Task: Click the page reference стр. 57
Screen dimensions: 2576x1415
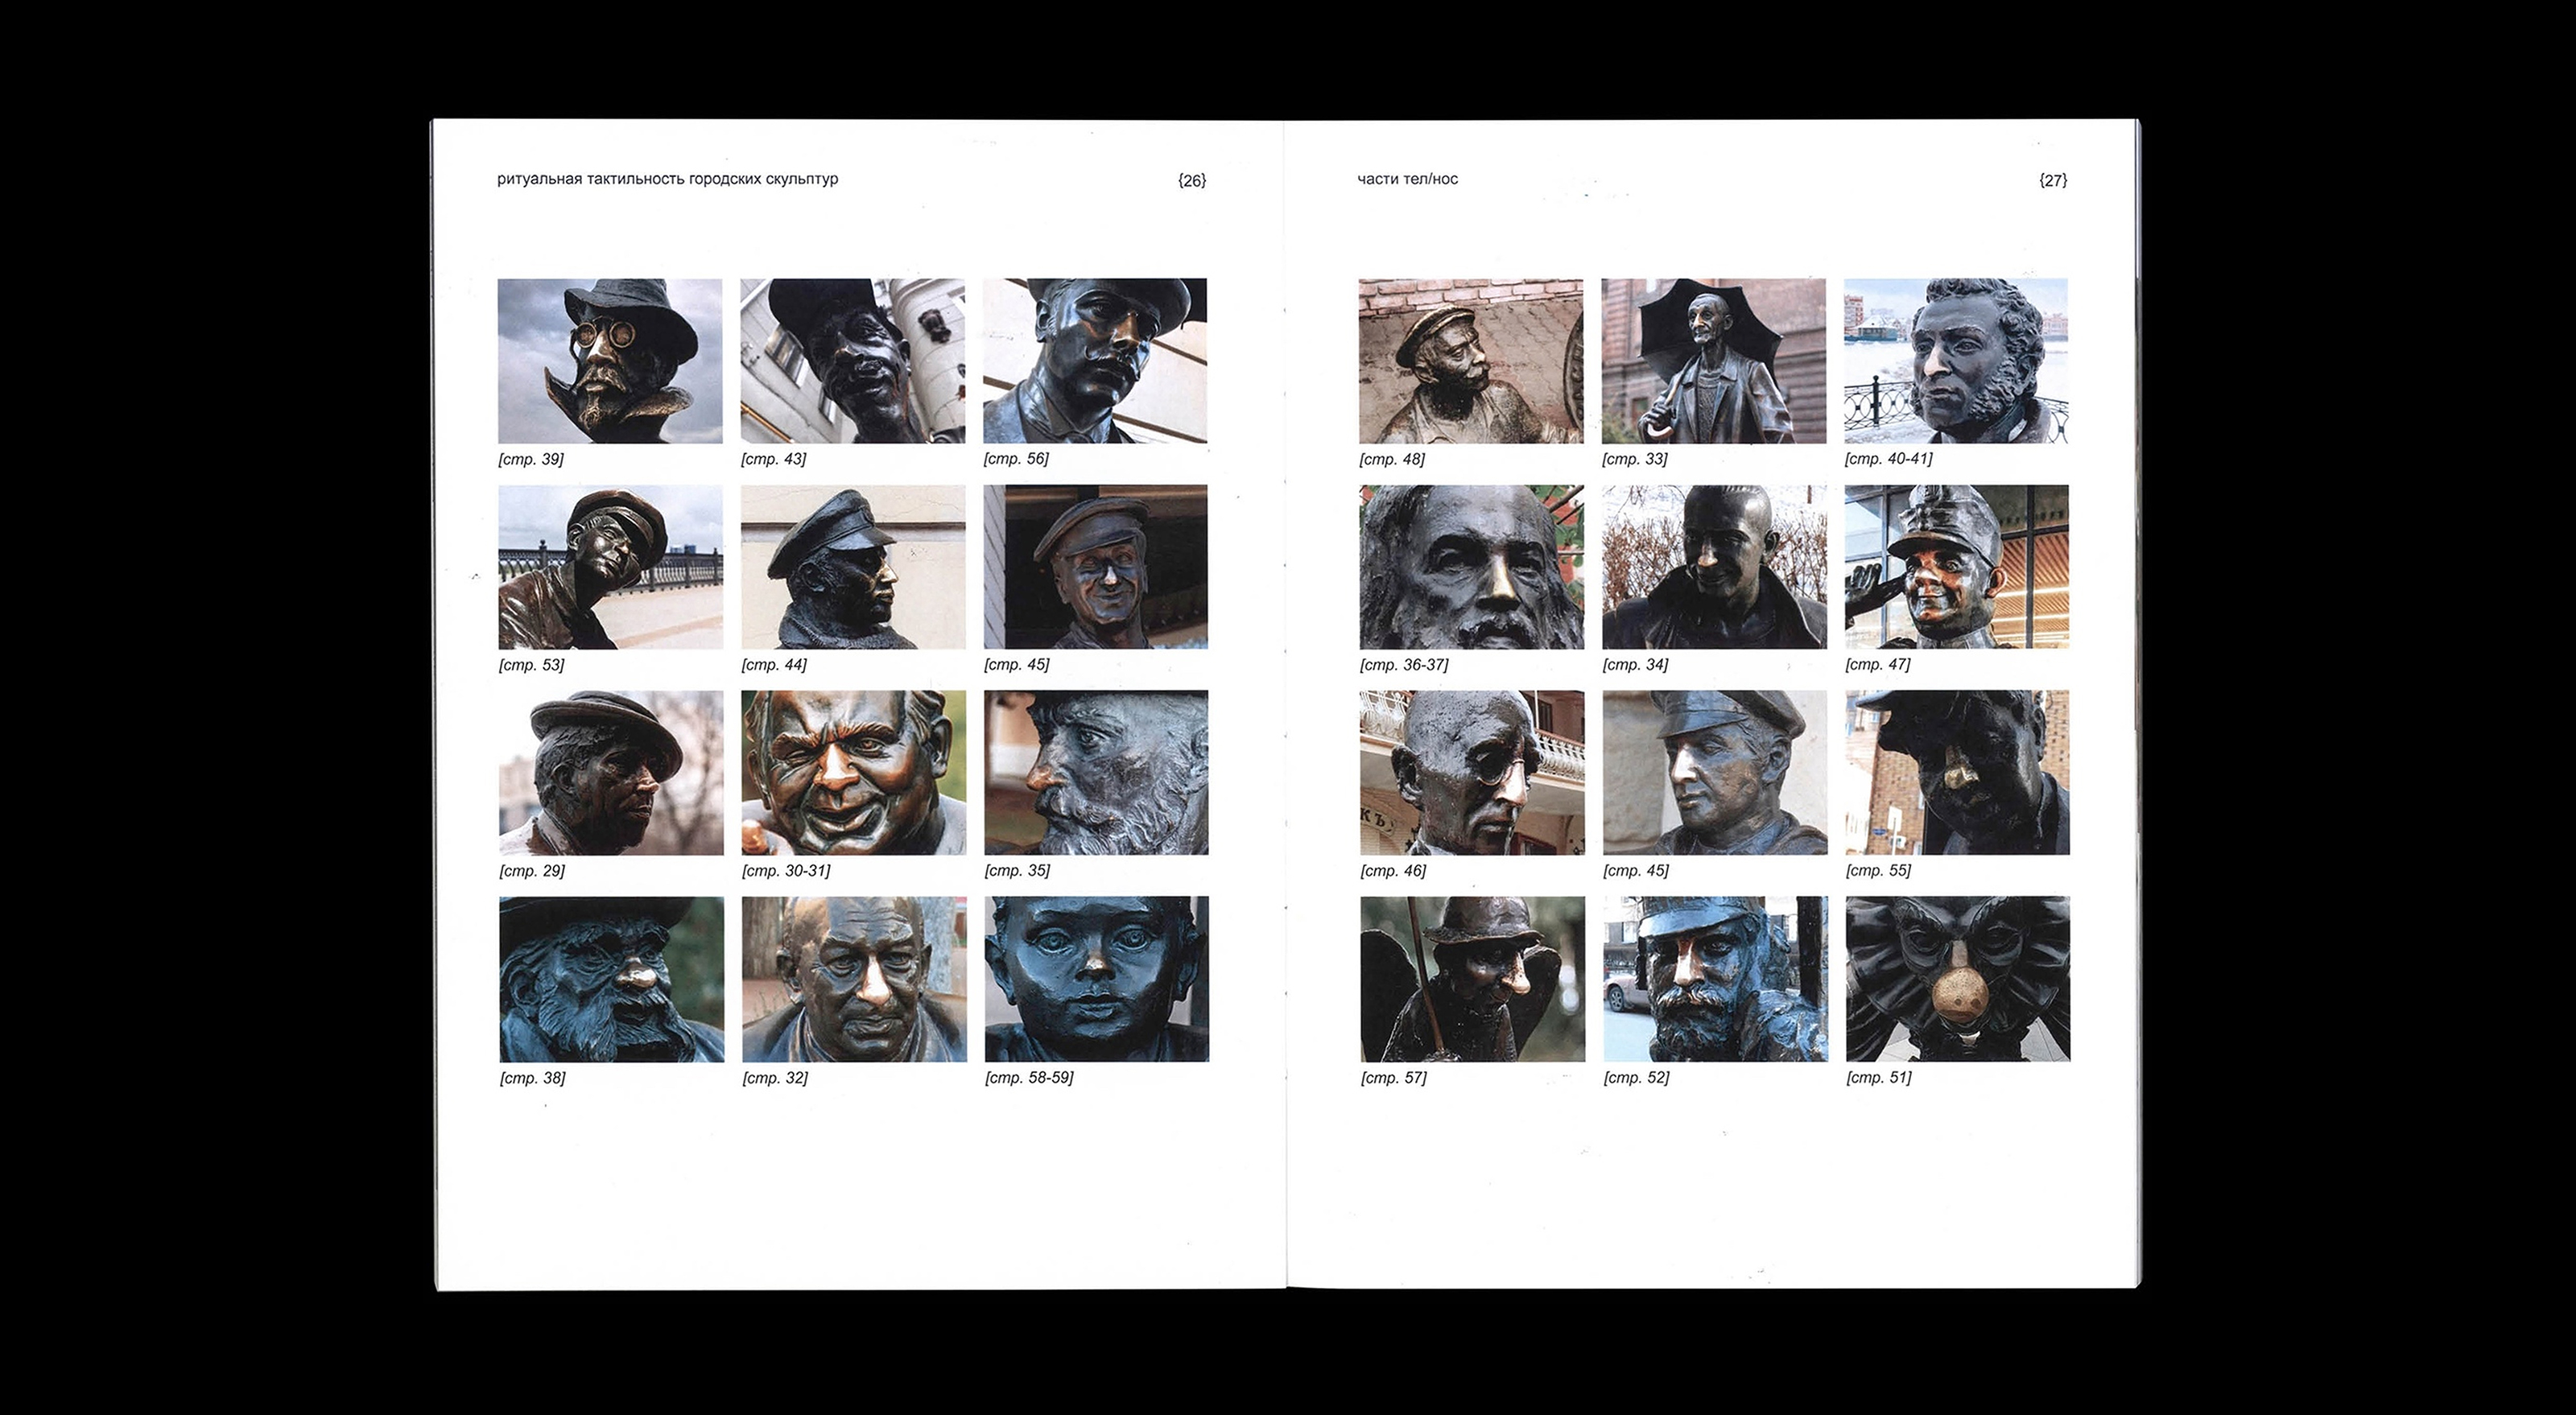Action: click(1393, 1078)
